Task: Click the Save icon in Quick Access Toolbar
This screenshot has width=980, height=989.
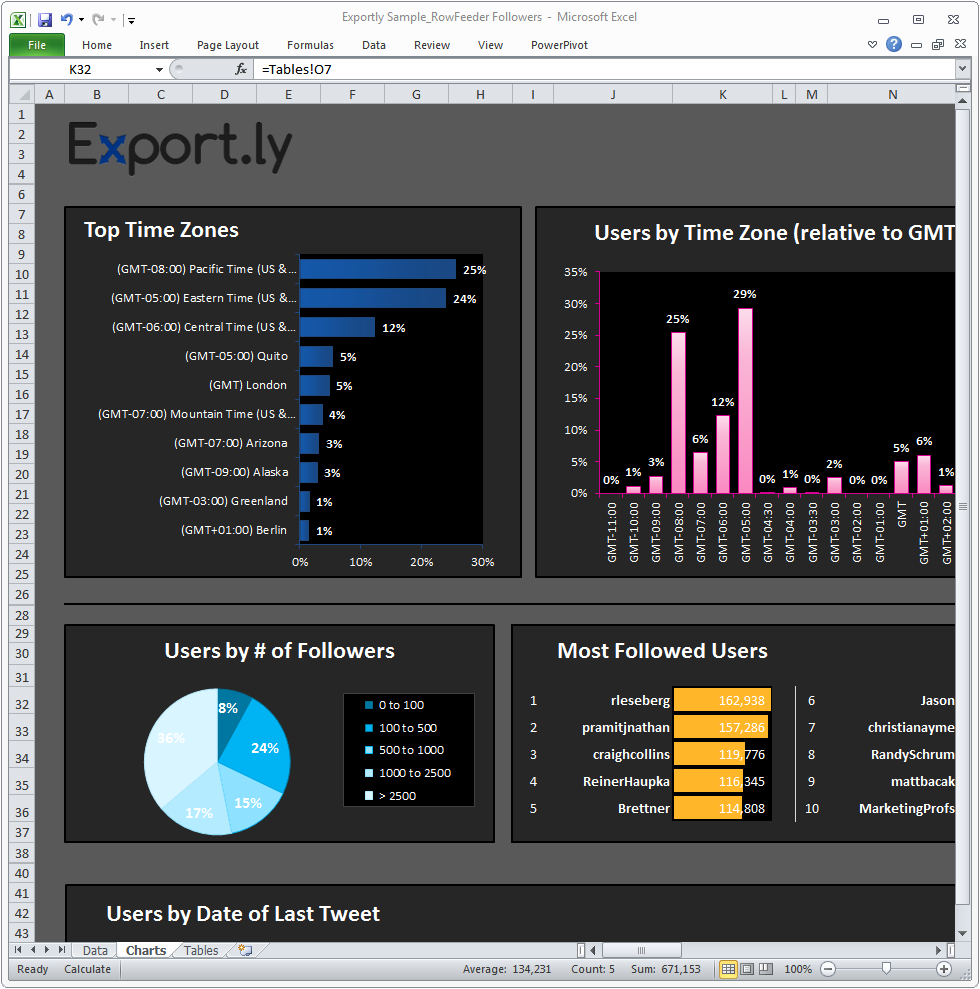Action: click(44, 20)
